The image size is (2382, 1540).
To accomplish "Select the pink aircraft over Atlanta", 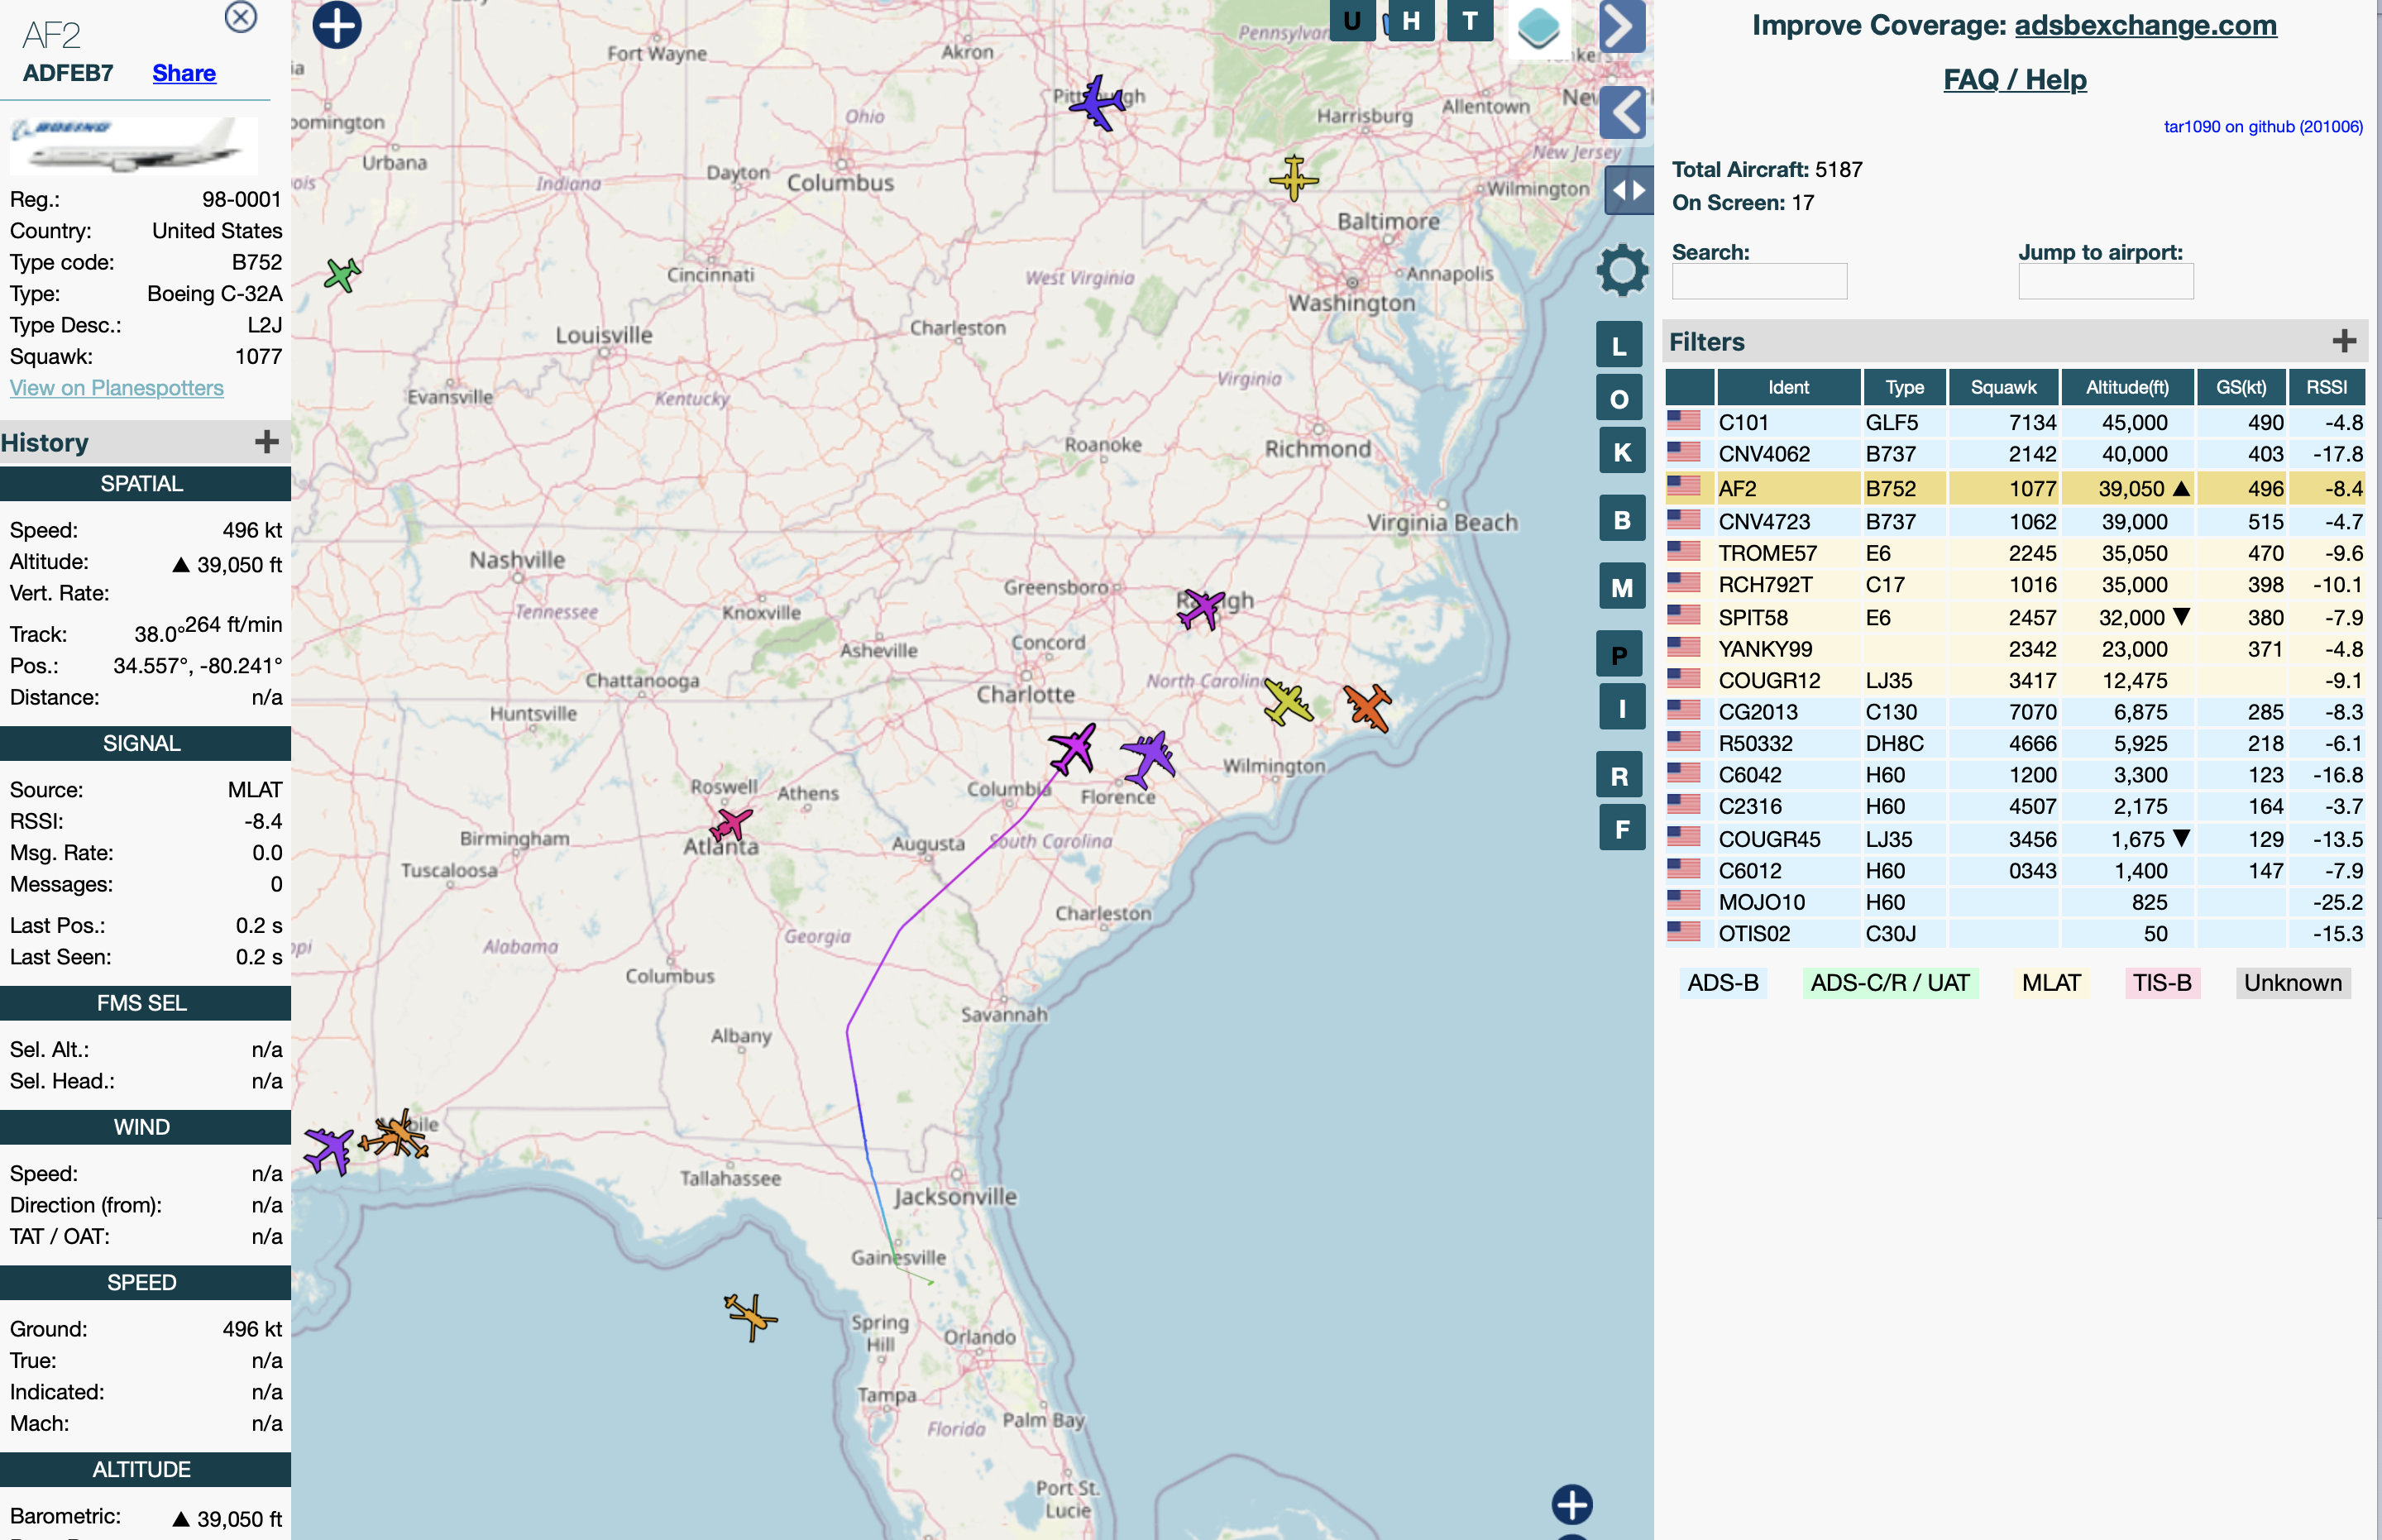I will pos(730,825).
